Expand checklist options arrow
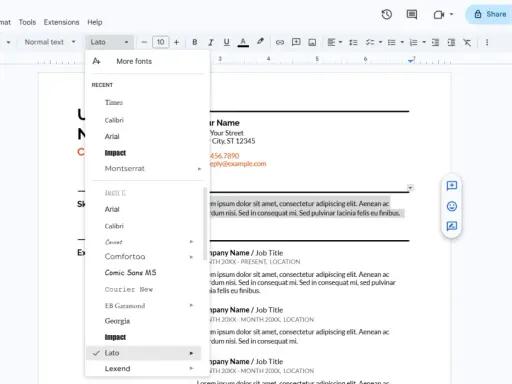The image size is (512, 384). (x=380, y=42)
